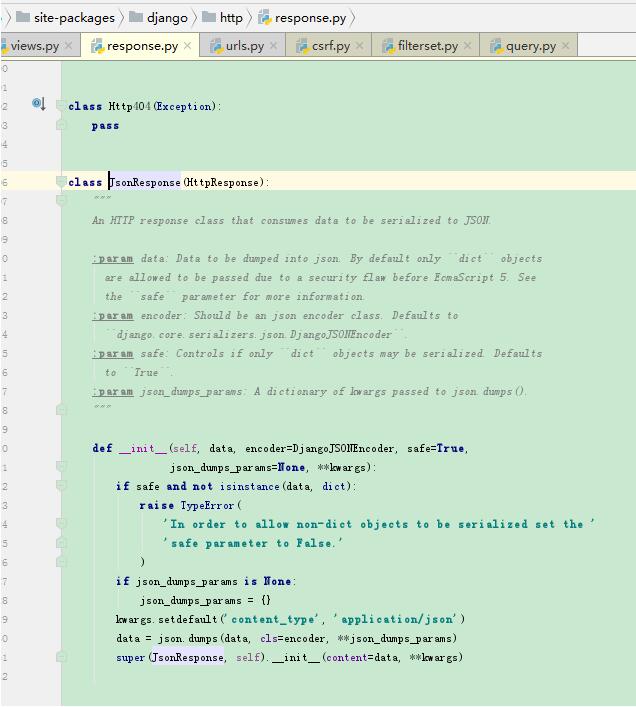This screenshot has width=636, height=707.
Task: Click fold end marker at docstring close
Action: click(61, 410)
